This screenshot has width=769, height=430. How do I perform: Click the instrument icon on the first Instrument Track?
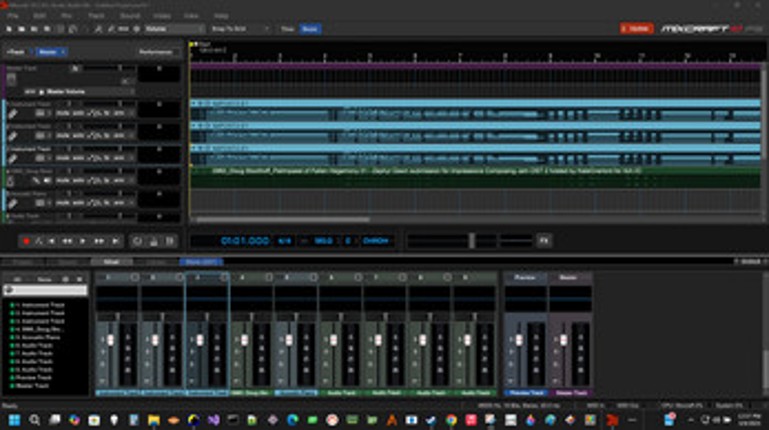click(13, 114)
